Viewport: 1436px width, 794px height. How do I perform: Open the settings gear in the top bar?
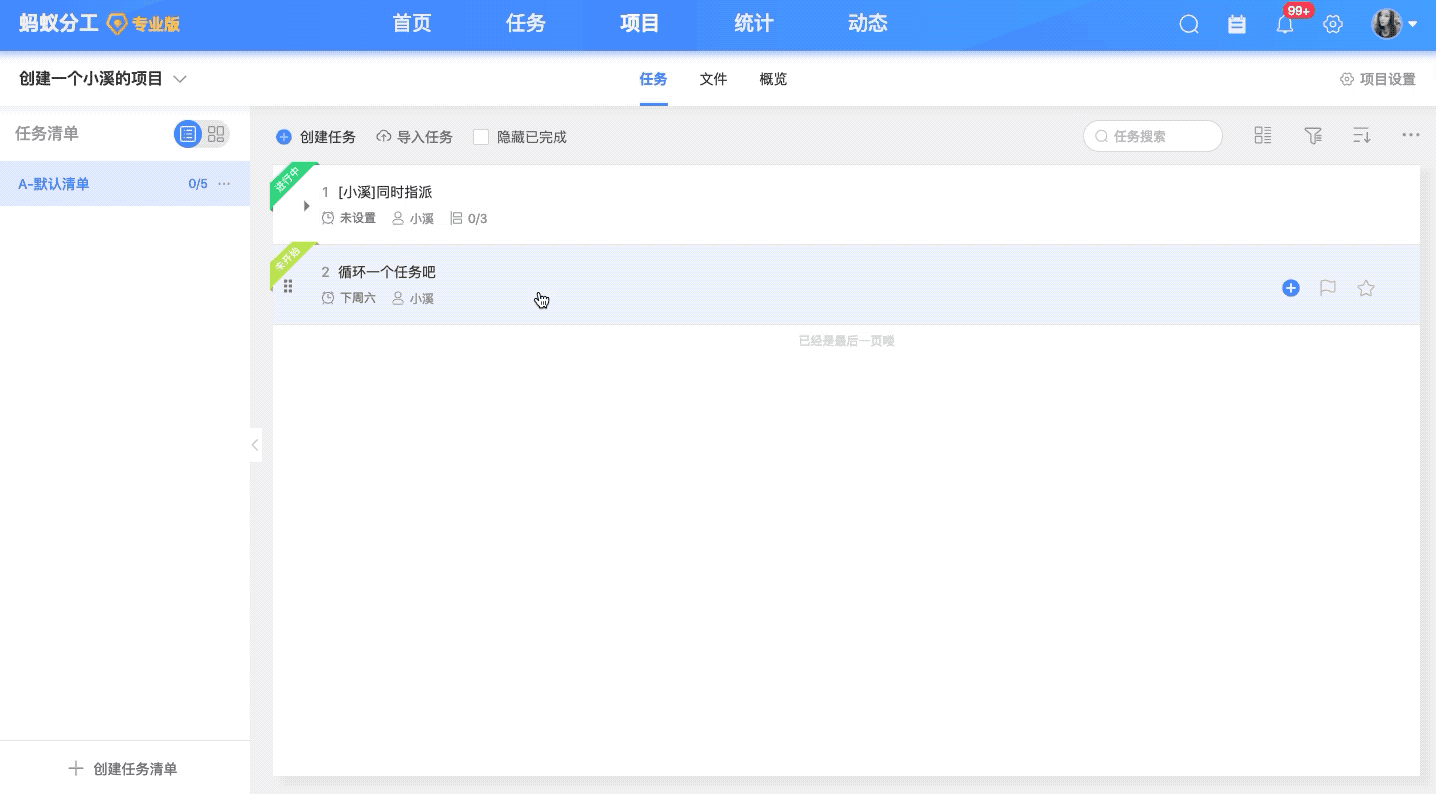click(1333, 24)
